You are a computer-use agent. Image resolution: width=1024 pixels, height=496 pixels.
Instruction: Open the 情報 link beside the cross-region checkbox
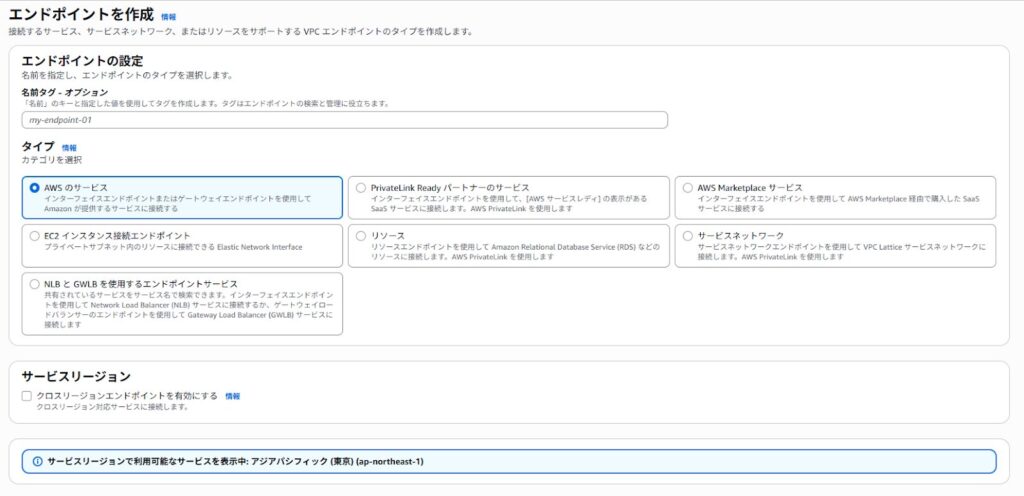[x=232, y=396]
